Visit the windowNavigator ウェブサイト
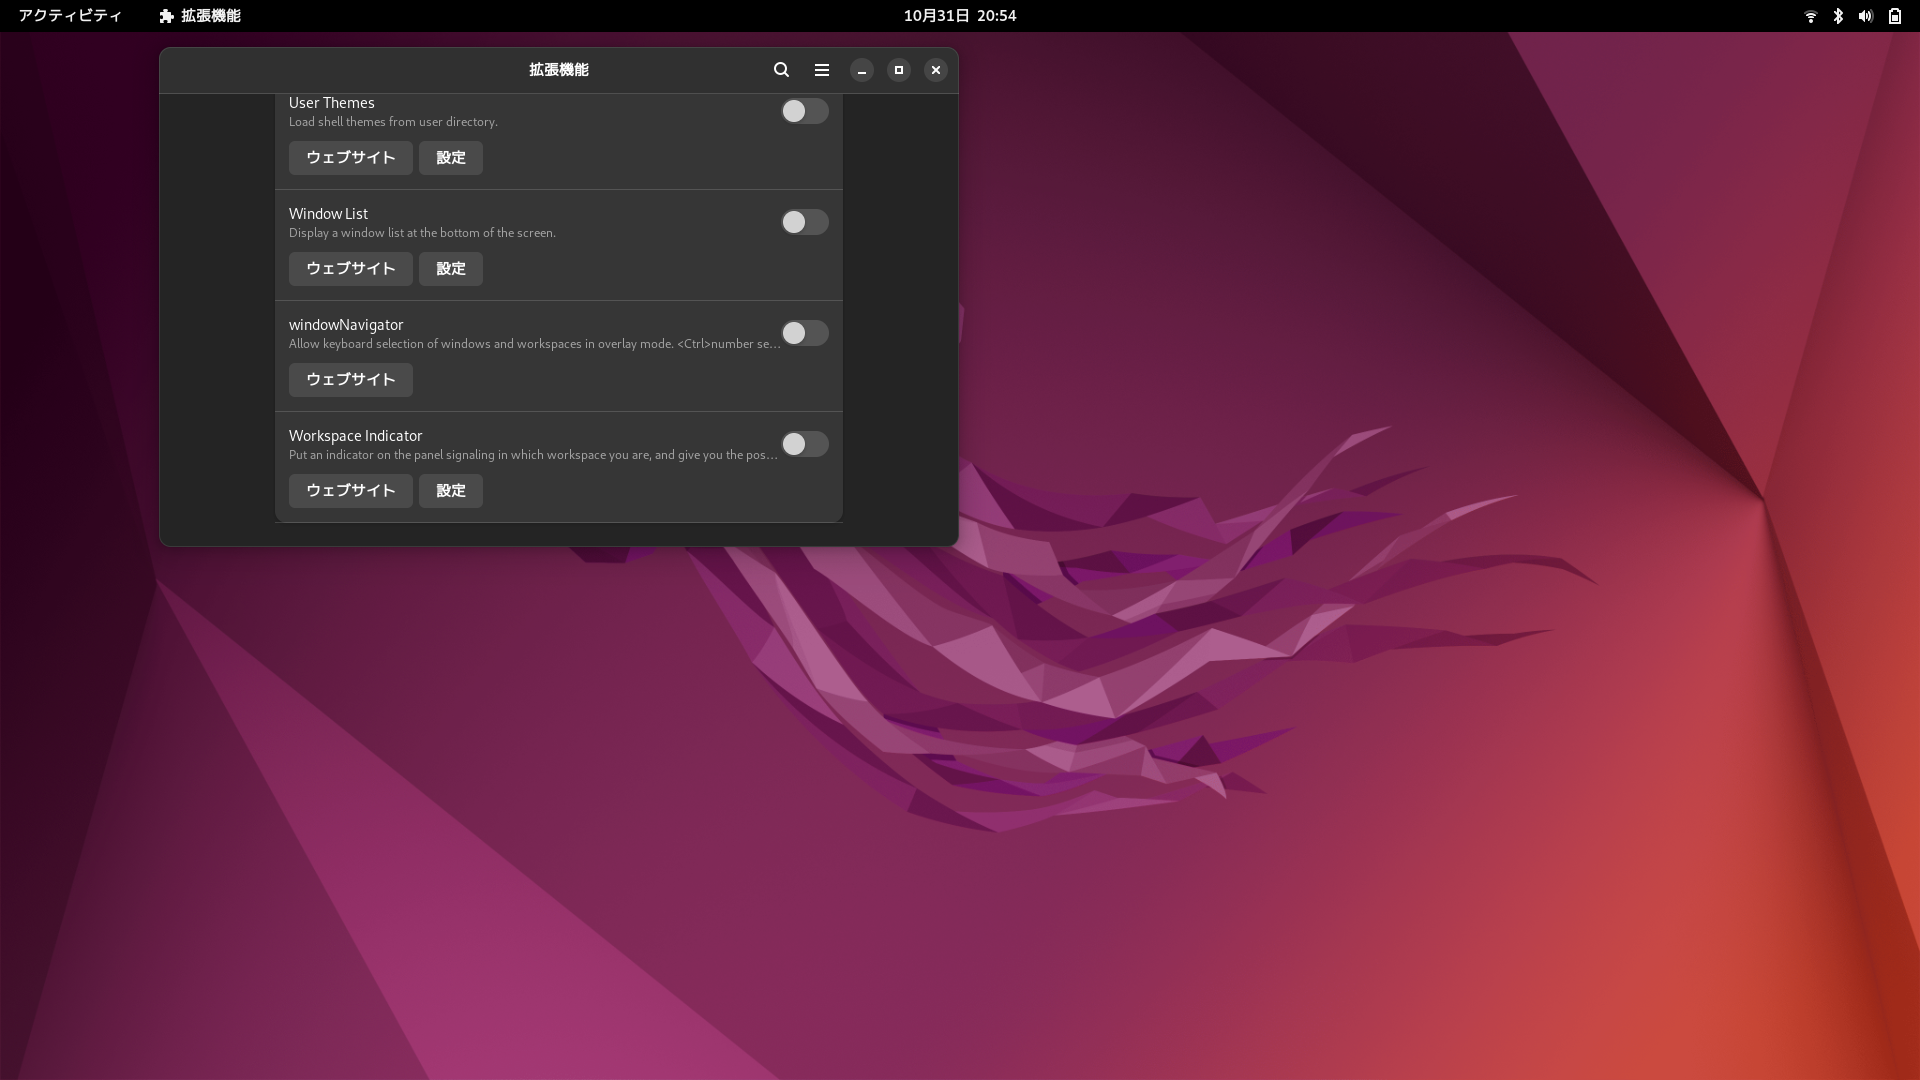The height and width of the screenshot is (1080, 1920). pos(350,380)
